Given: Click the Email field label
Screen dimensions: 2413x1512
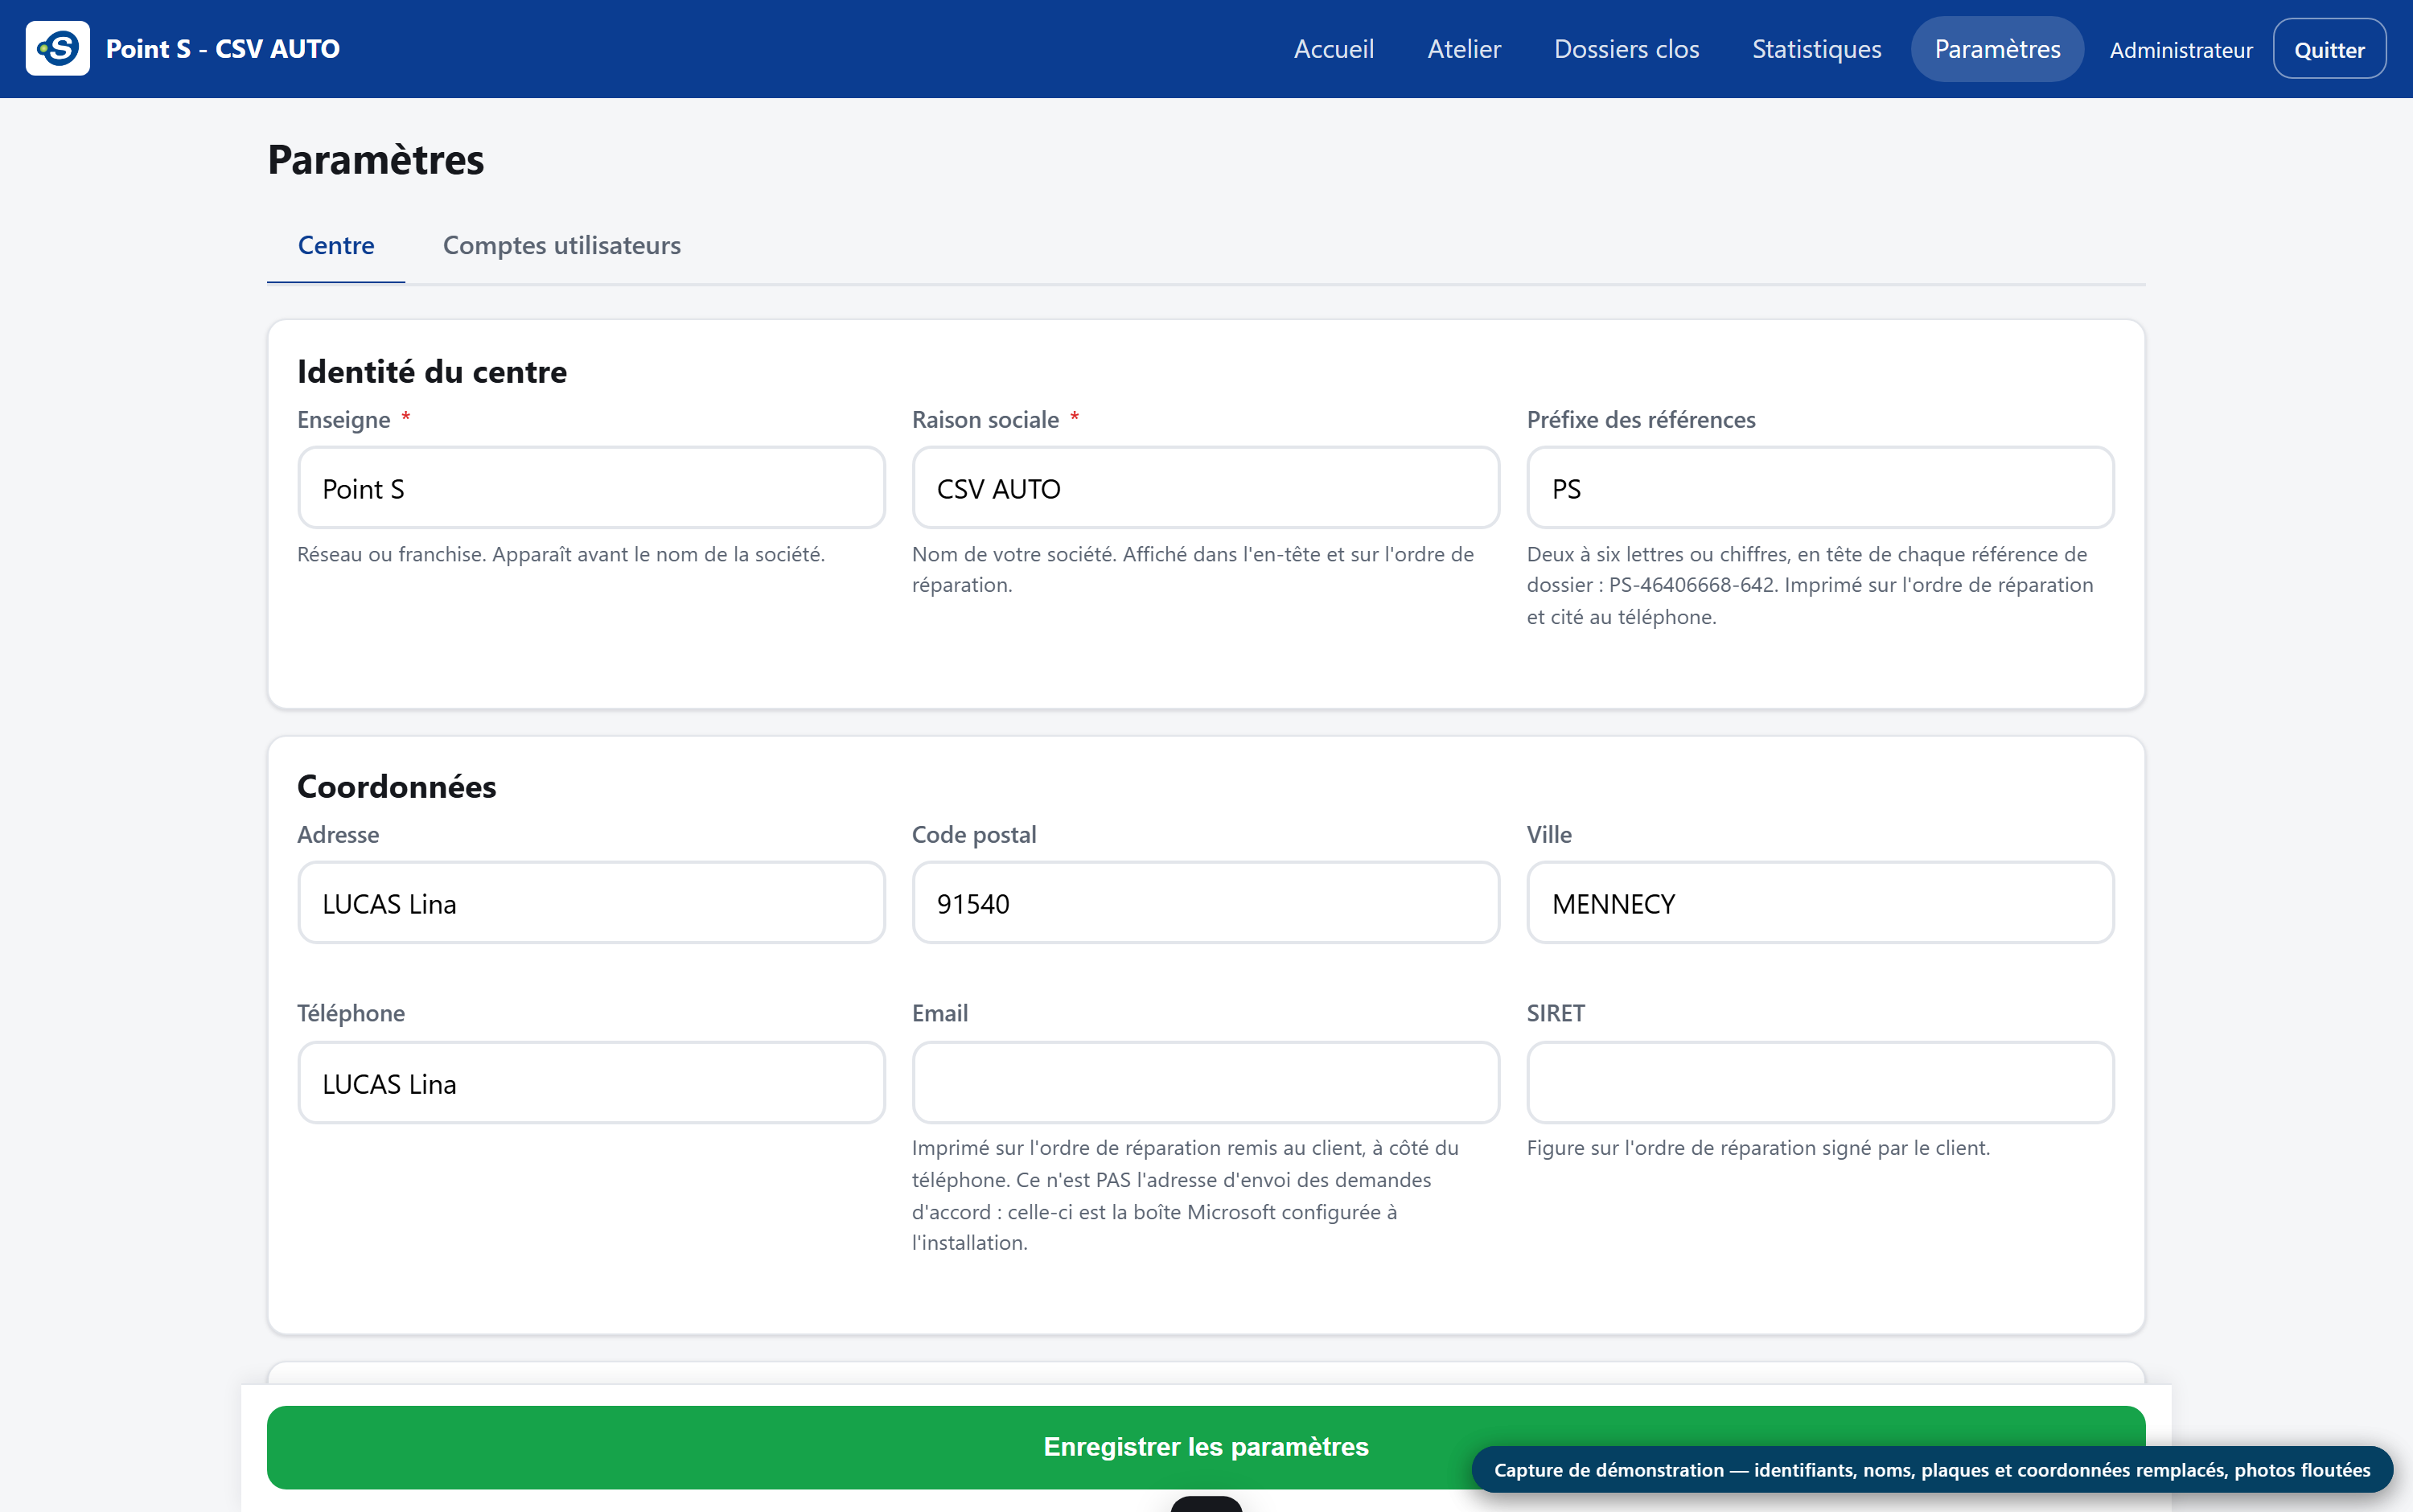Looking at the screenshot, I should (x=940, y=1013).
